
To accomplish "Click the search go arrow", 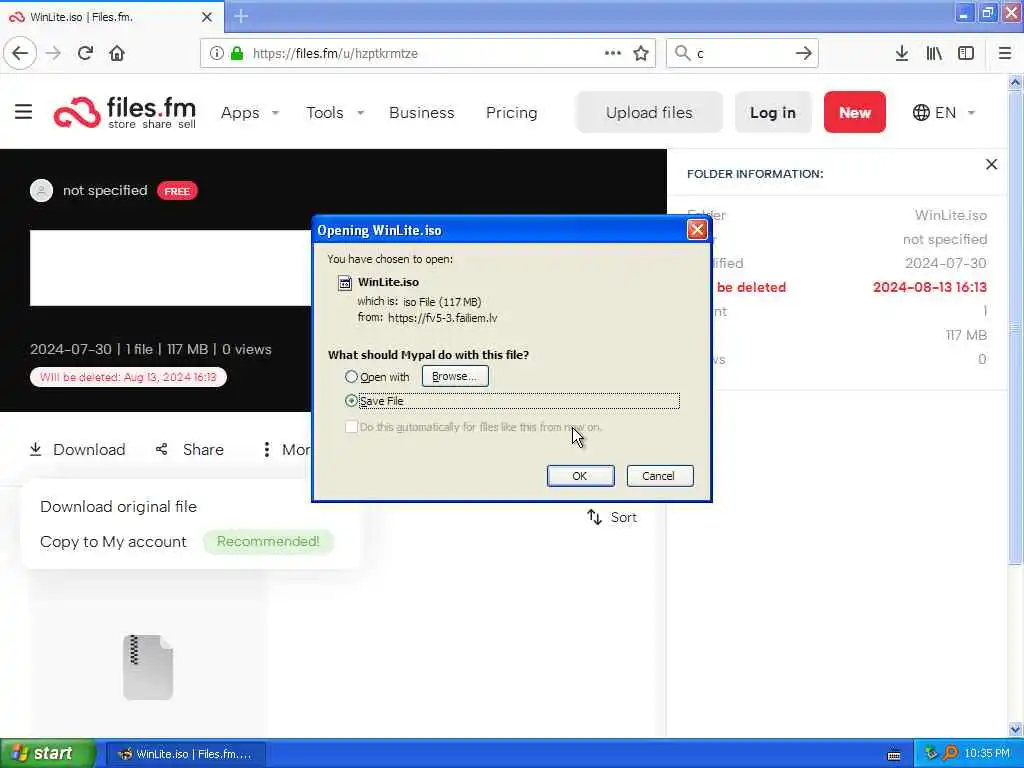I will tap(804, 53).
